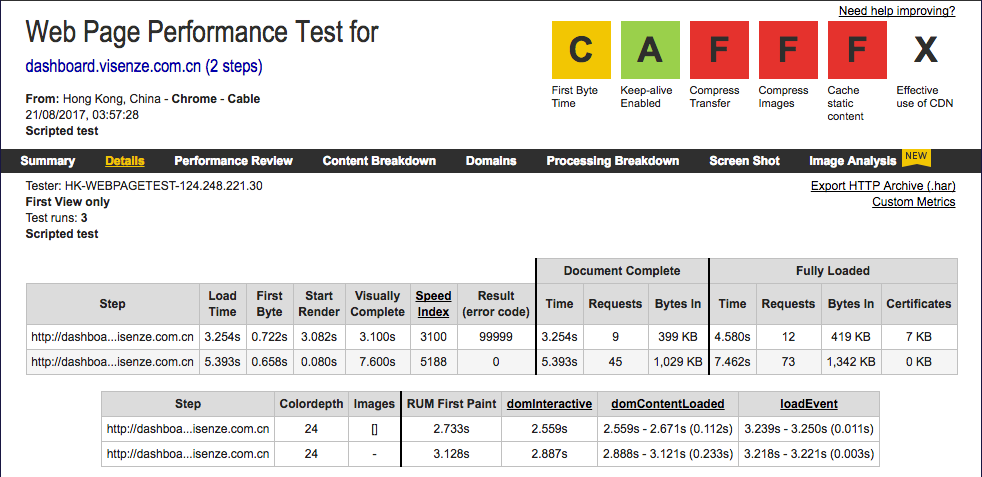Click the loadEvent header link
The height and width of the screenshot is (477, 982).
809,404
